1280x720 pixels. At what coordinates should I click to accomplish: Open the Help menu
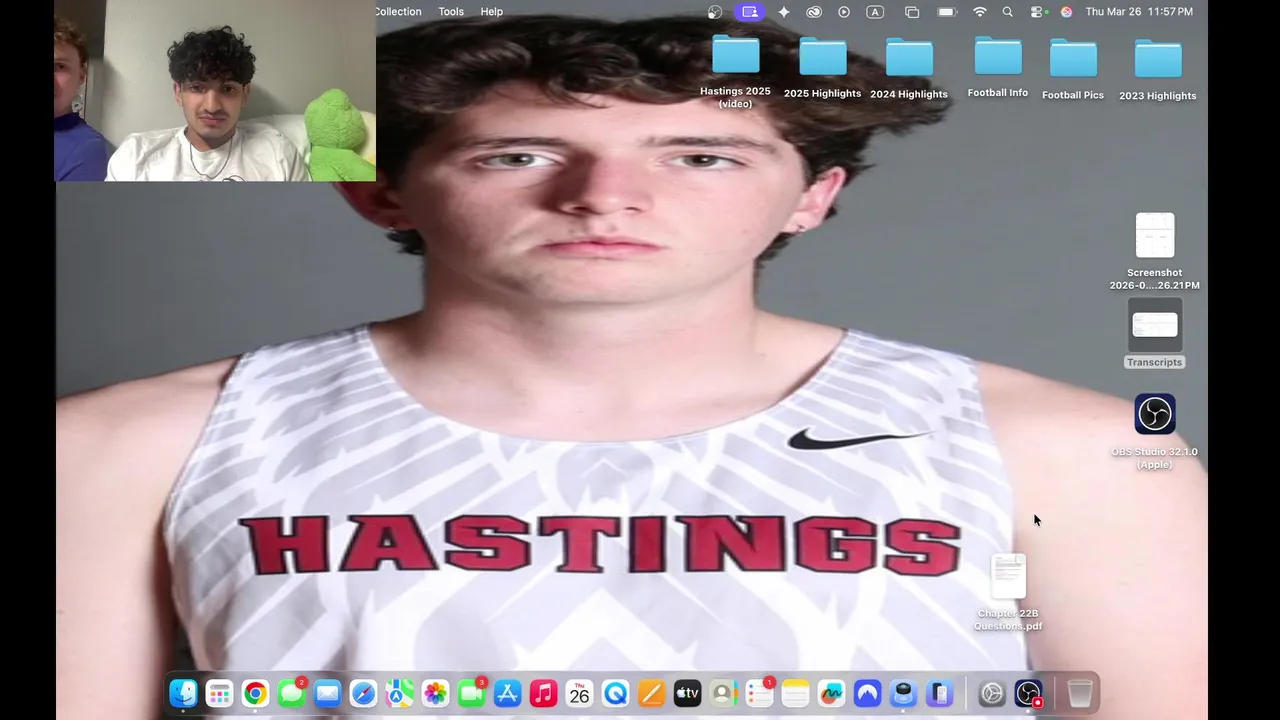point(492,12)
